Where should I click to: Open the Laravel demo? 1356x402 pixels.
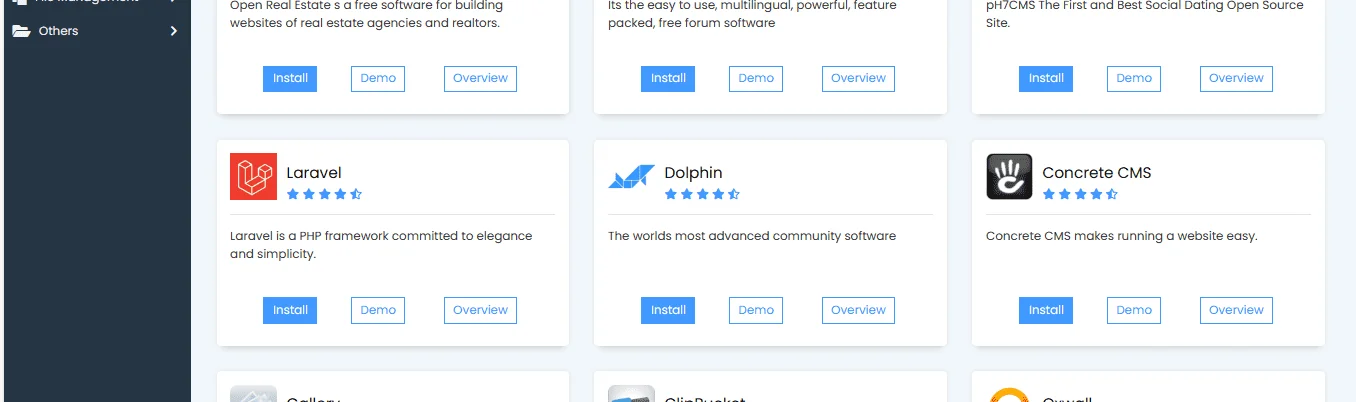378,310
